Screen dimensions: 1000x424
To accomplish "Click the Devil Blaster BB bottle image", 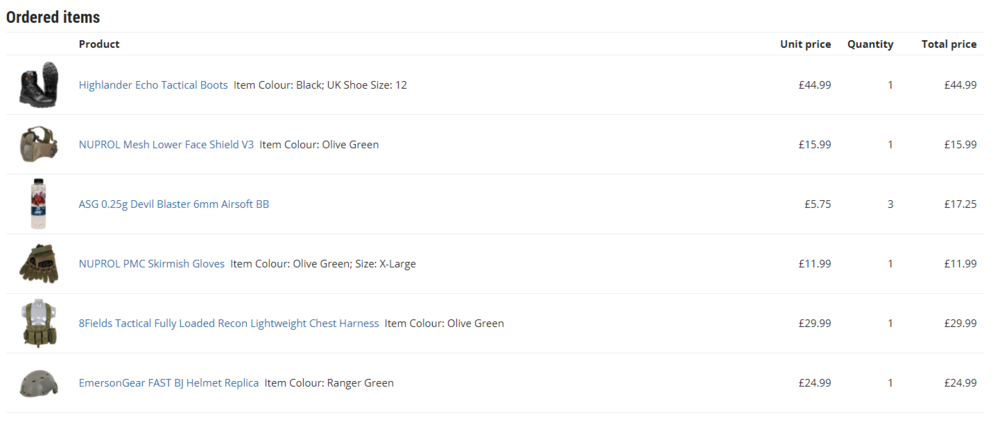I will (39, 204).
